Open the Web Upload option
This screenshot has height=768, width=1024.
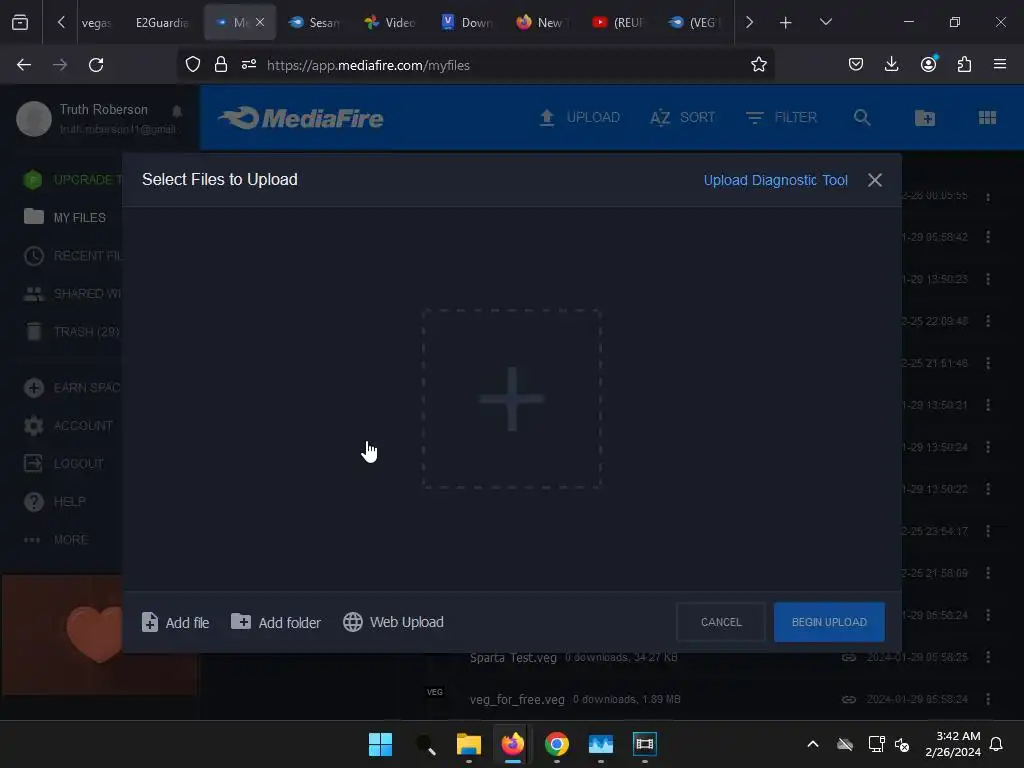(x=393, y=622)
